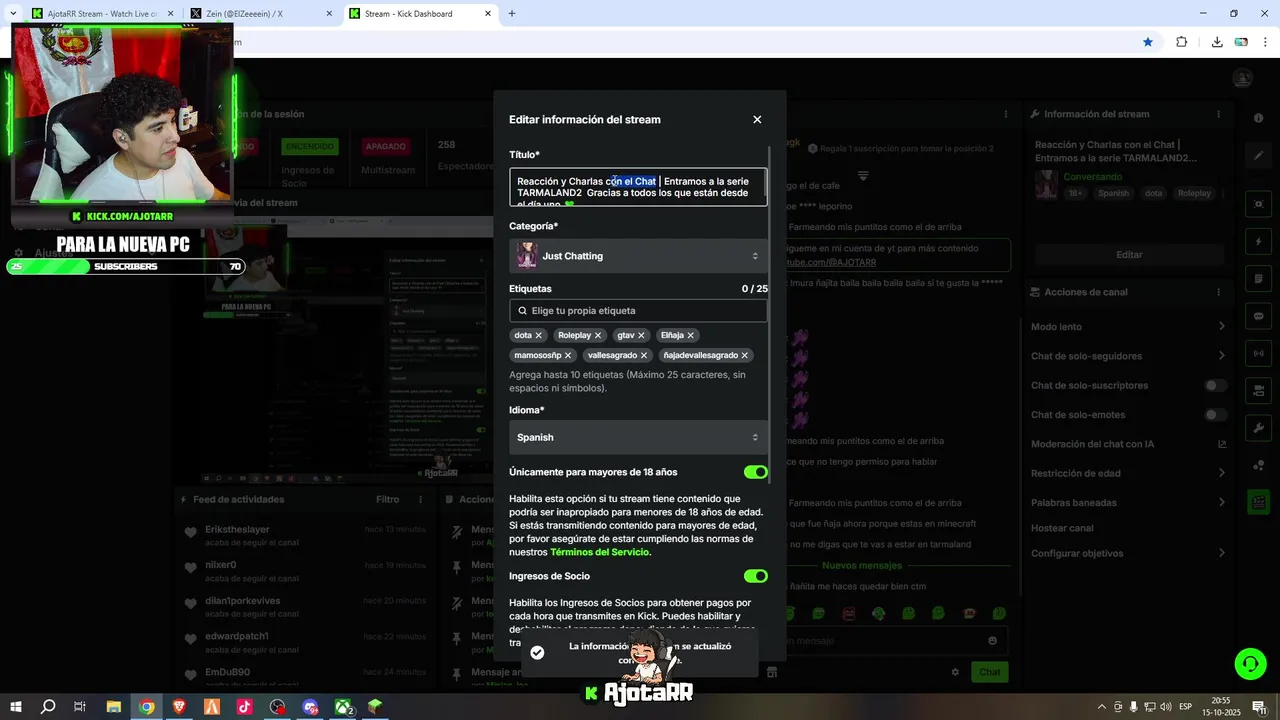
Task: Open the Términos del Servicio link
Action: (x=599, y=552)
